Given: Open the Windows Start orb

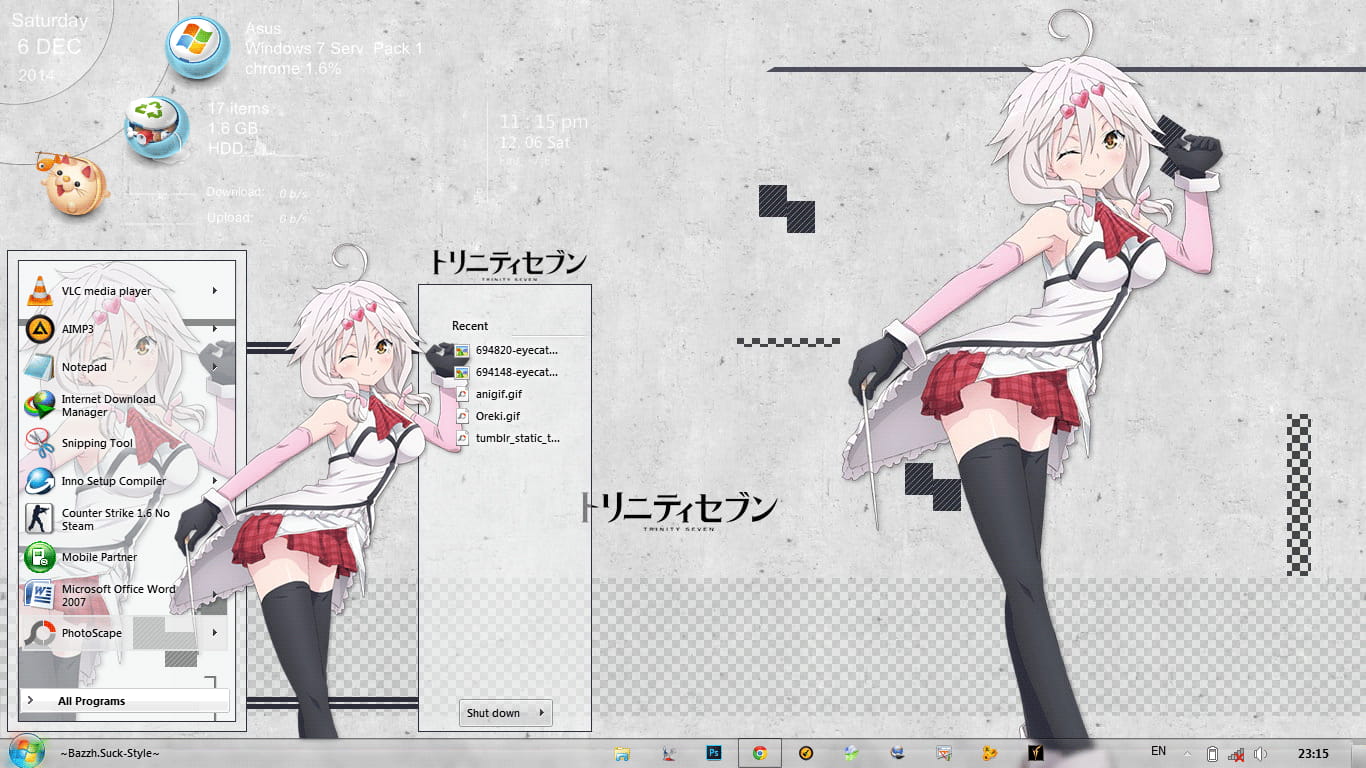Looking at the screenshot, I should [26, 751].
